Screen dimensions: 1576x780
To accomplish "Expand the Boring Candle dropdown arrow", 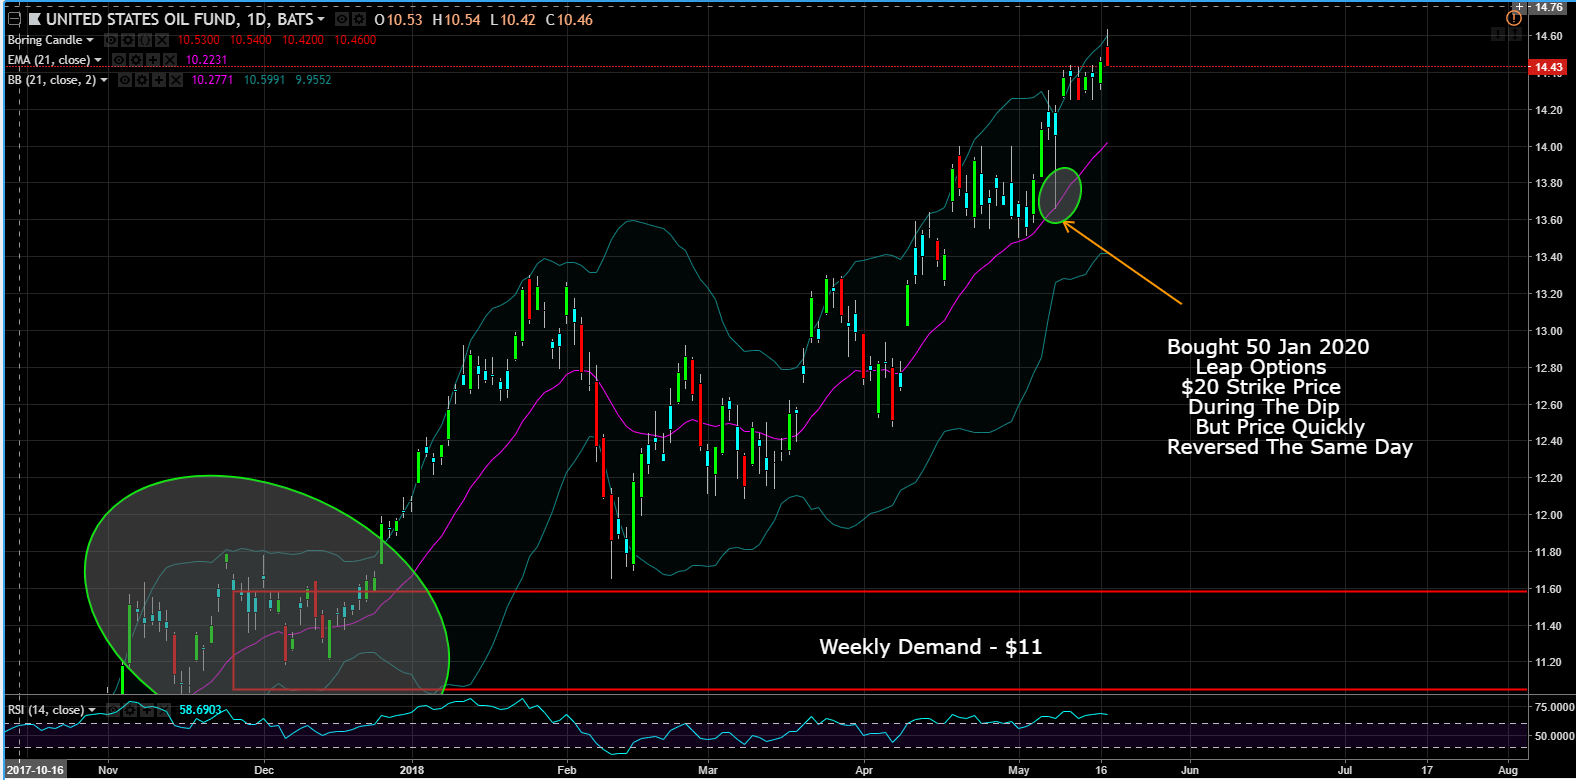I will (x=90, y=40).
